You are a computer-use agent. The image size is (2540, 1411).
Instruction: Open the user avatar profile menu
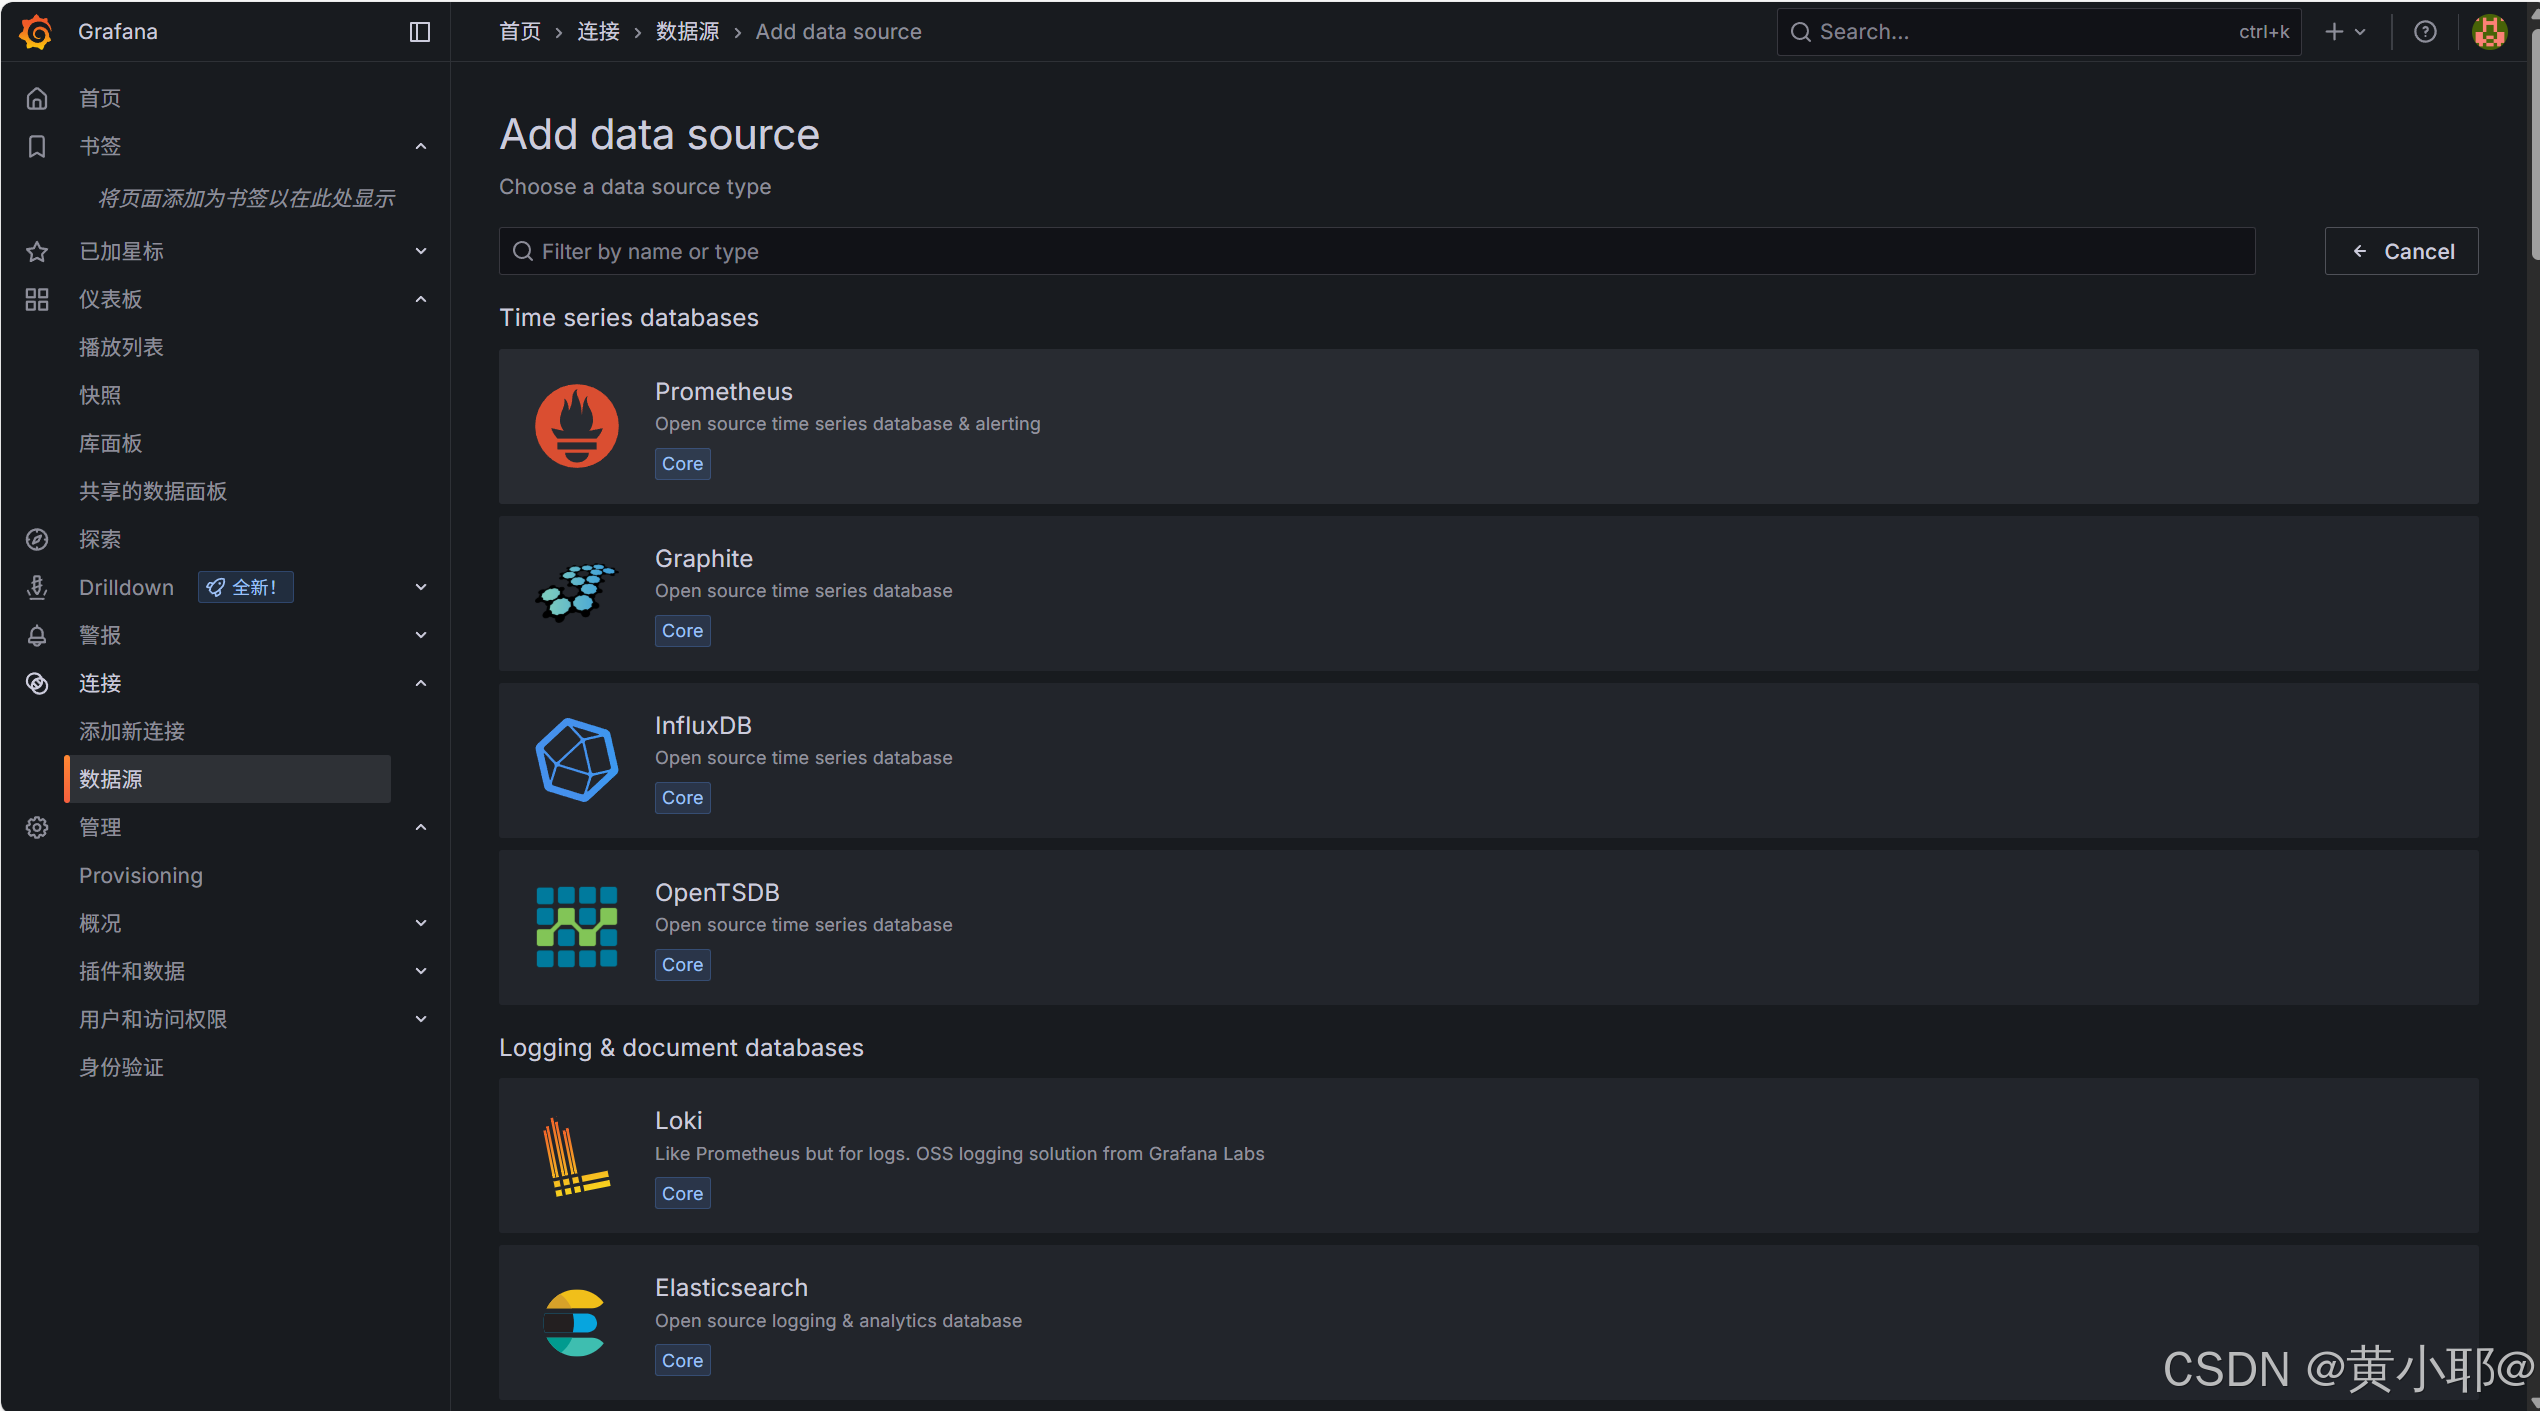click(x=2489, y=32)
